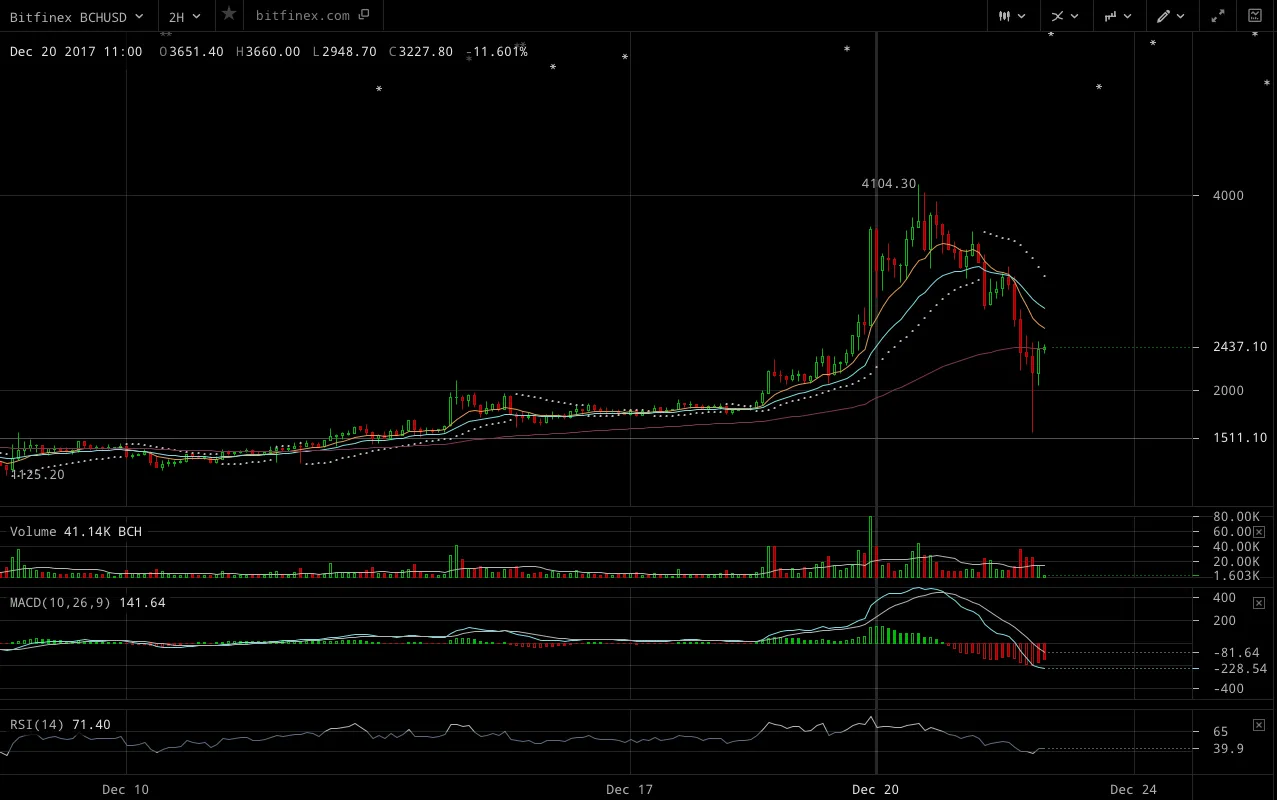Click the 1125.20 low price marker
1277x800 pixels.
tap(38, 475)
